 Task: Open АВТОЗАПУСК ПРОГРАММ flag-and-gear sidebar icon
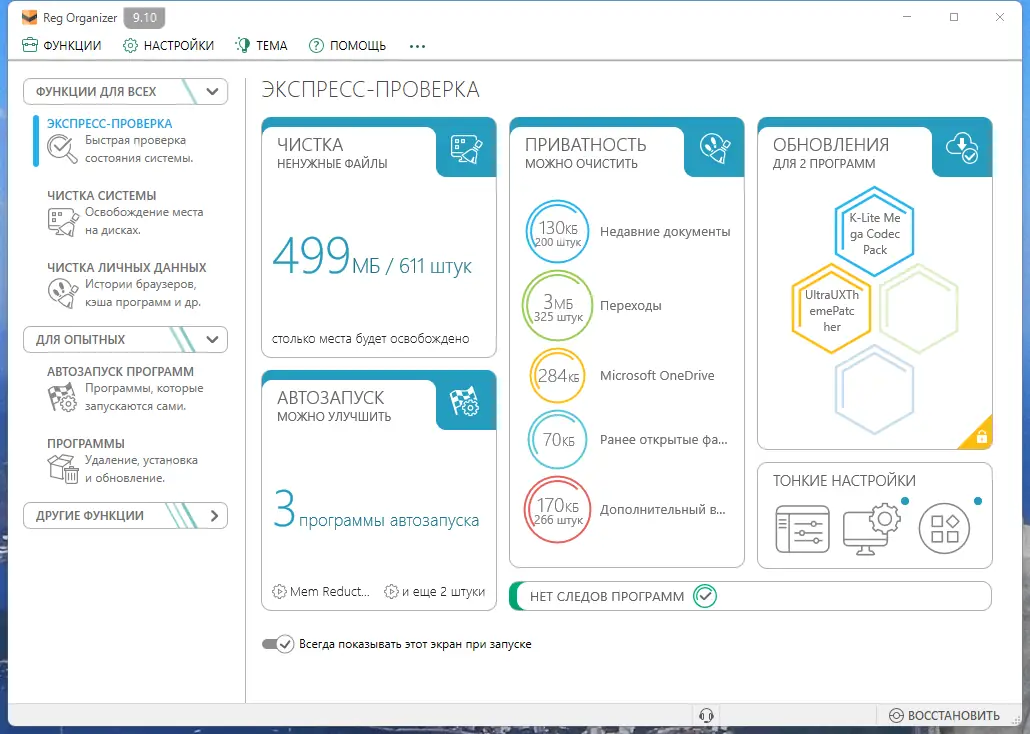pos(63,398)
